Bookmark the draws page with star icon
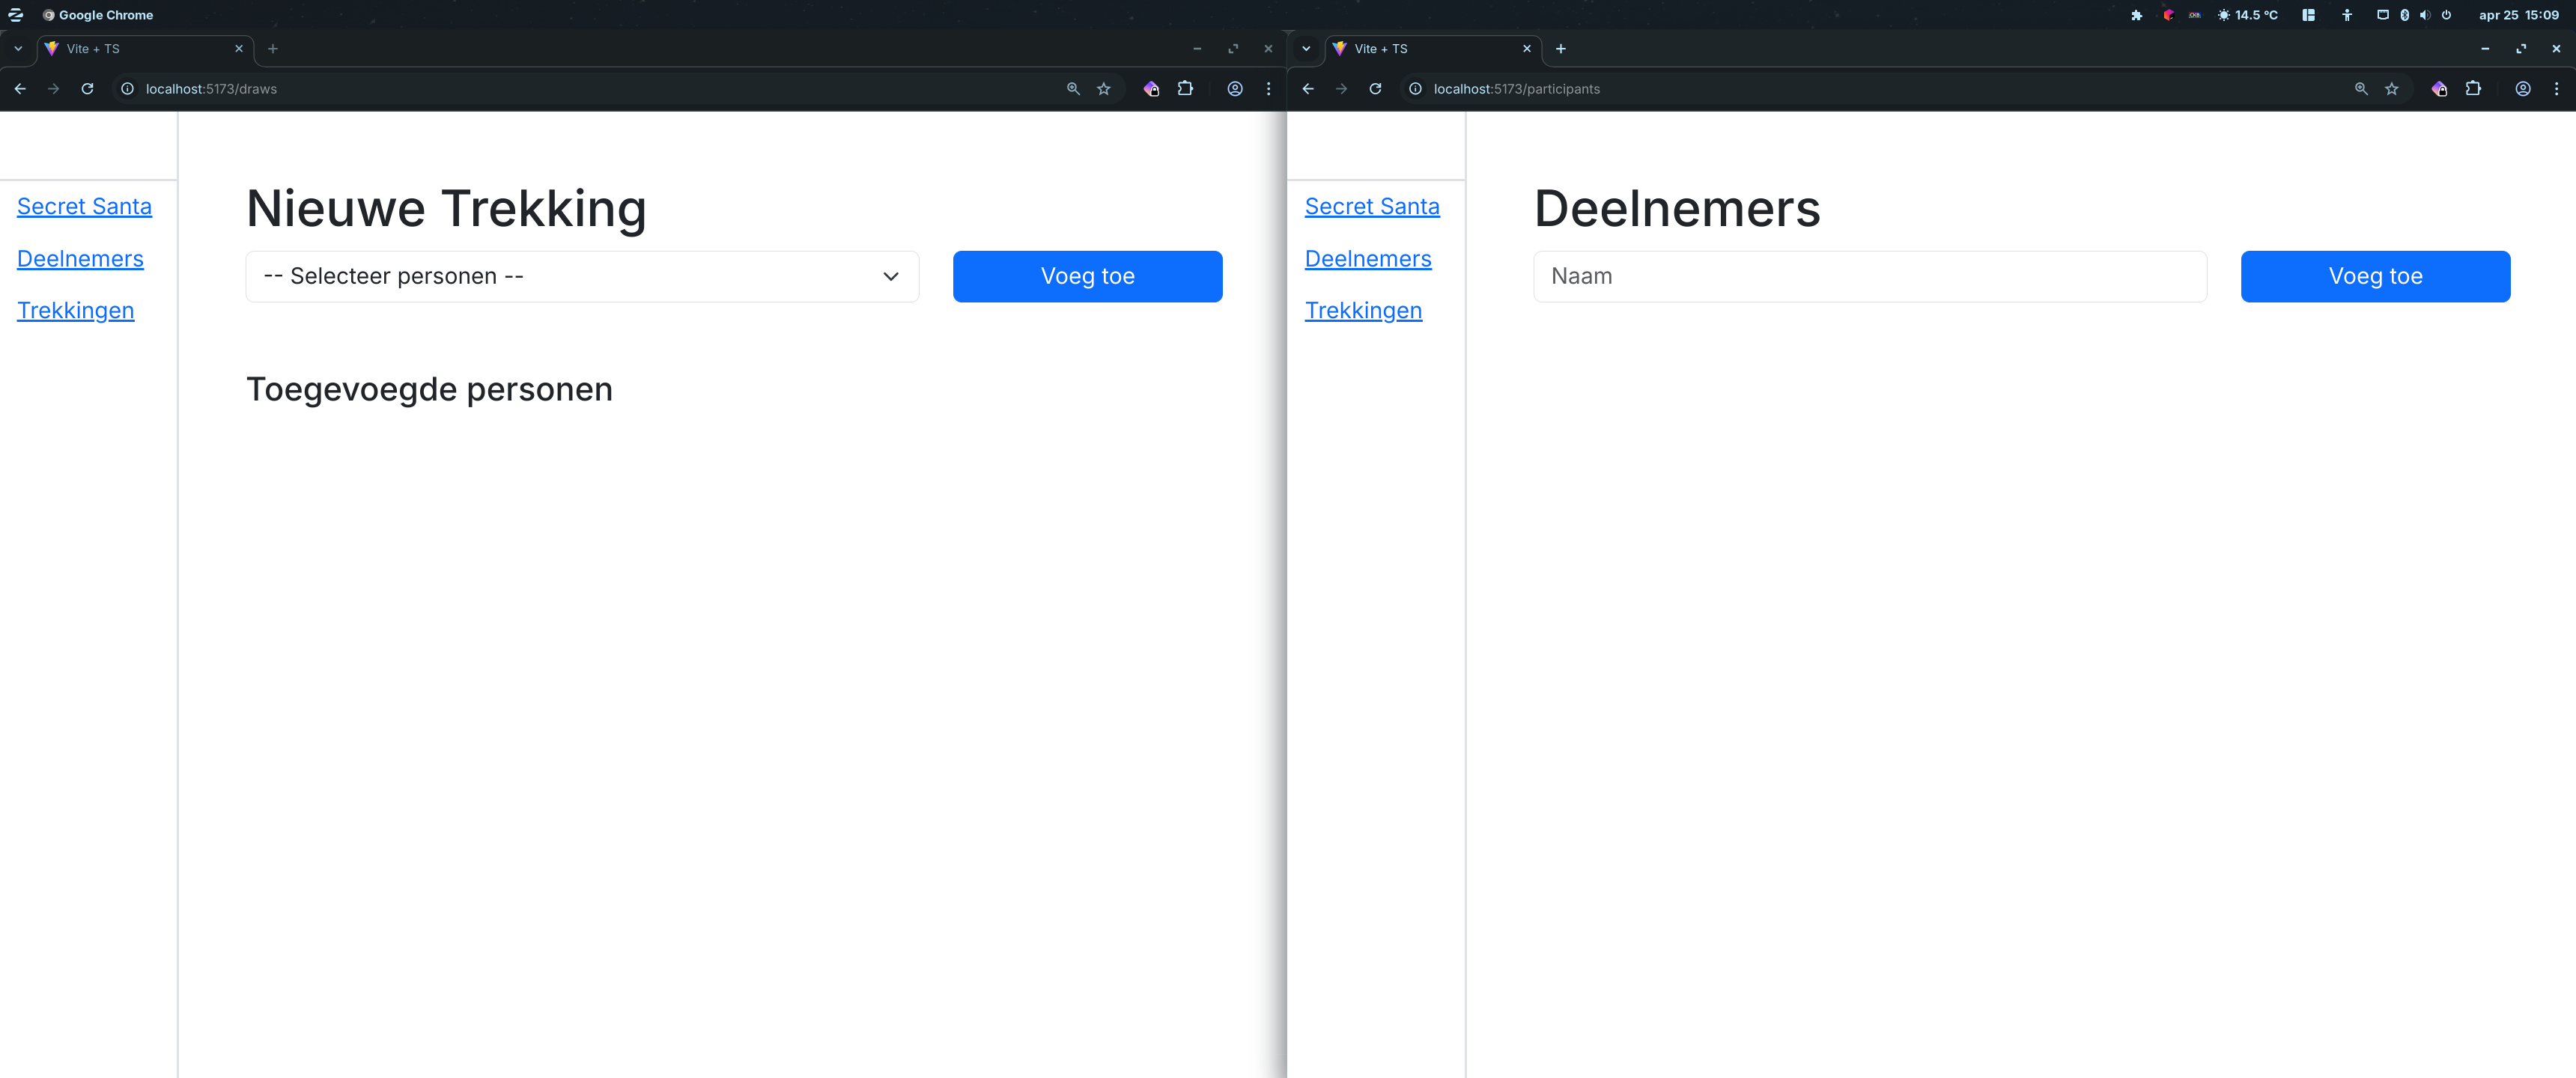2576x1078 pixels. (x=1103, y=89)
